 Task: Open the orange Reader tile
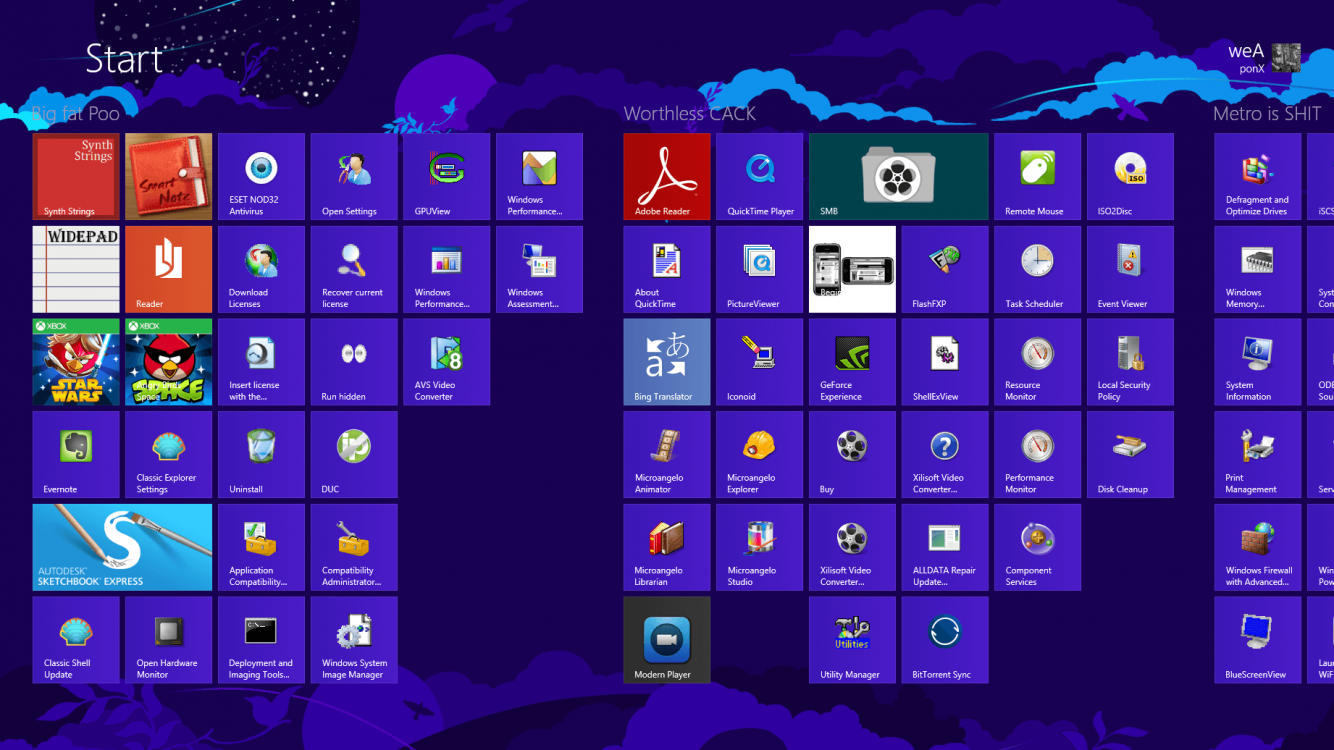[168, 269]
